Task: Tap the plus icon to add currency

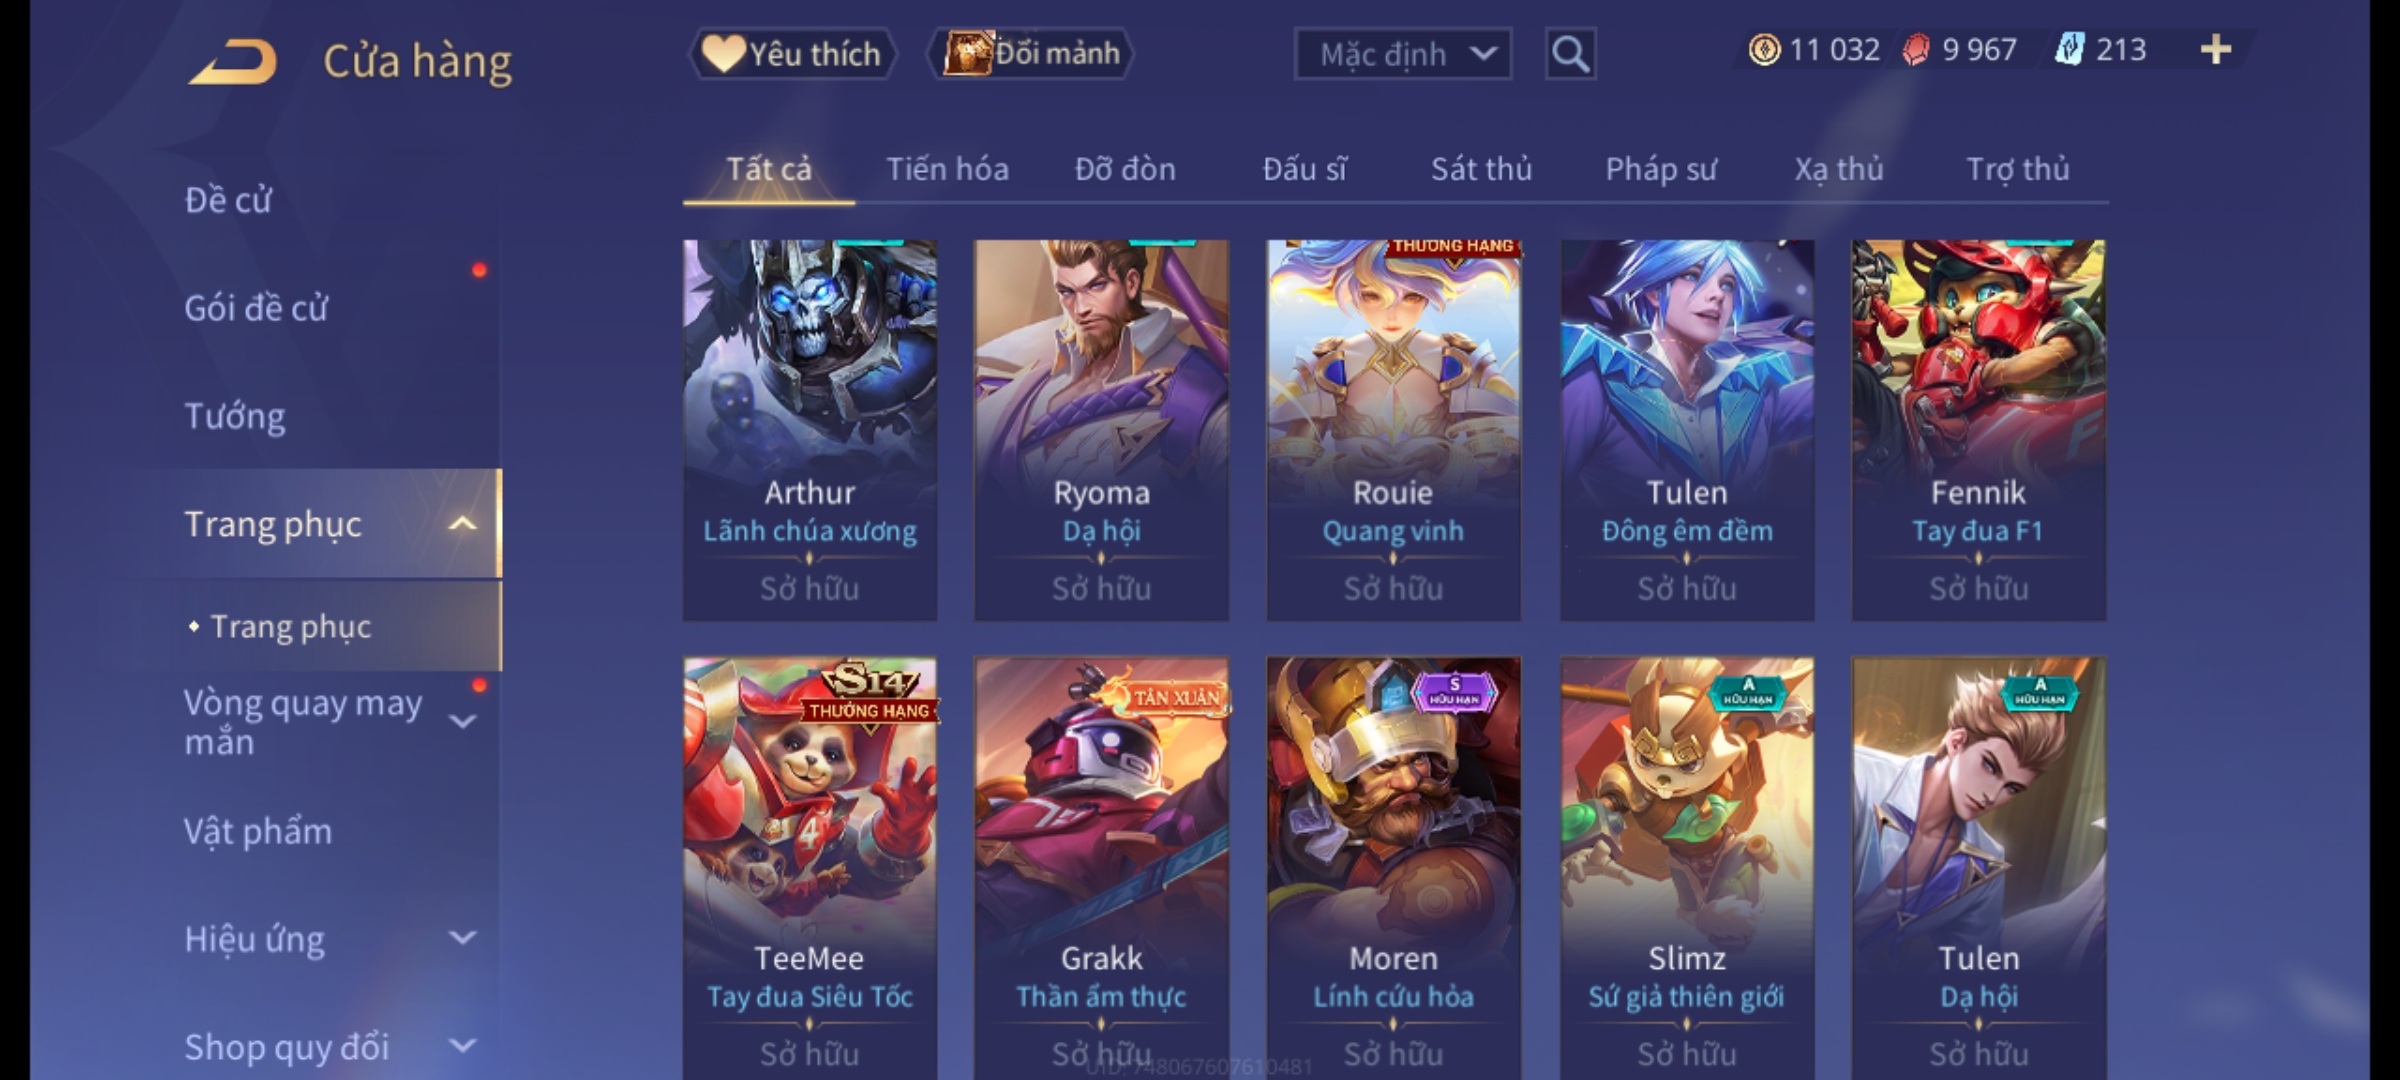Action: 2216,50
